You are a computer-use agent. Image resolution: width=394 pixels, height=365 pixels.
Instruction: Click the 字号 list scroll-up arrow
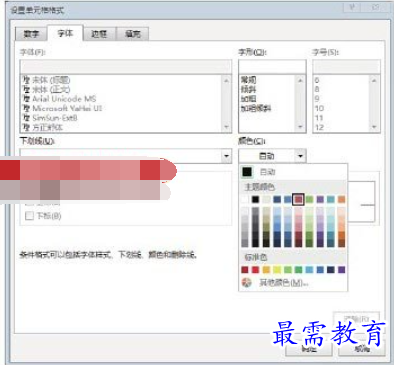pyautogui.click(x=374, y=80)
